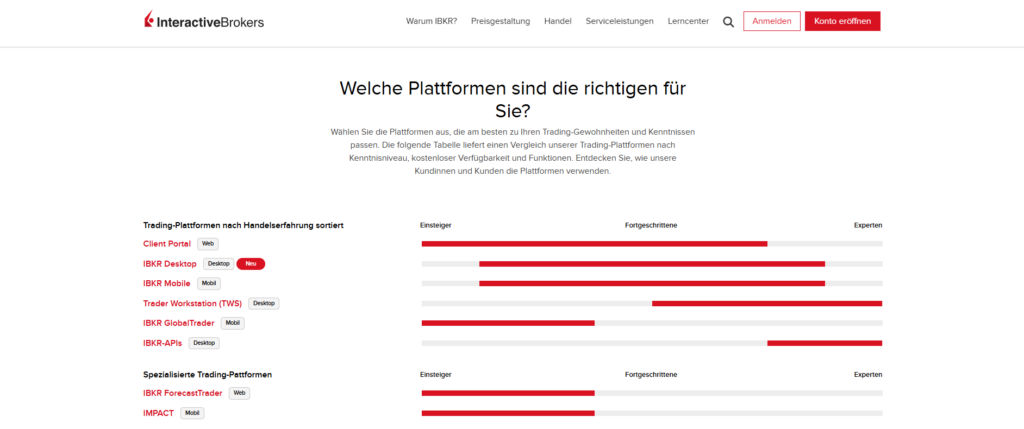Screen dimensions: 1024x429
Task: Open the Client Portal link
Action: click(x=167, y=244)
